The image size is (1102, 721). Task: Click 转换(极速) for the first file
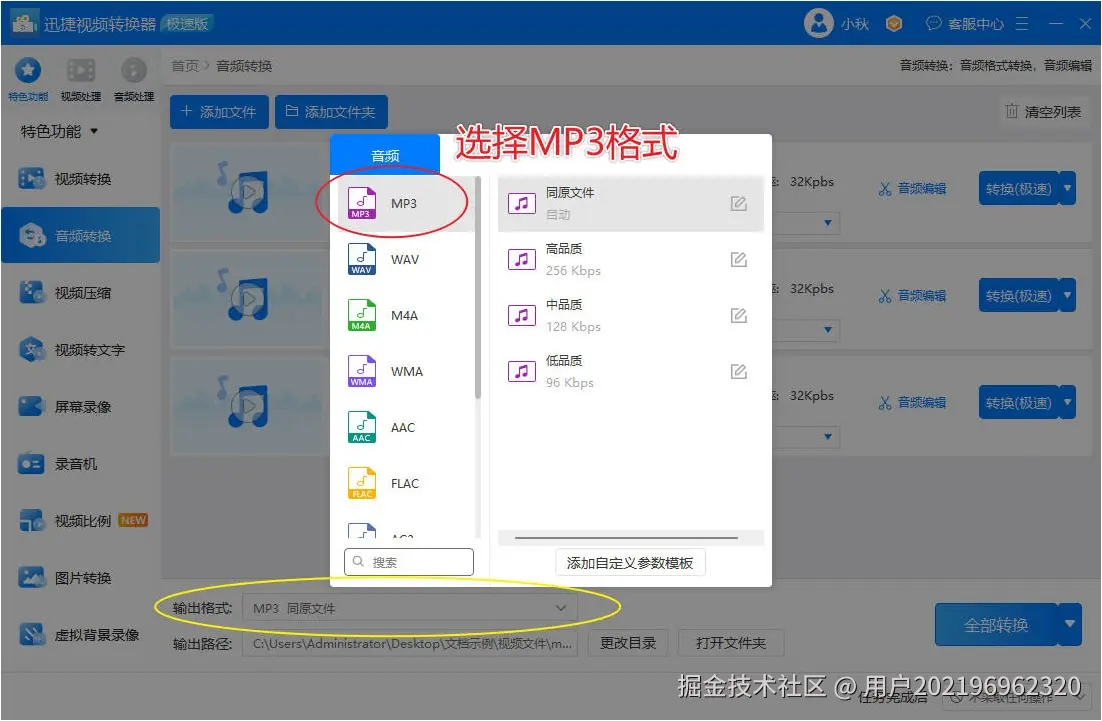tap(1018, 189)
